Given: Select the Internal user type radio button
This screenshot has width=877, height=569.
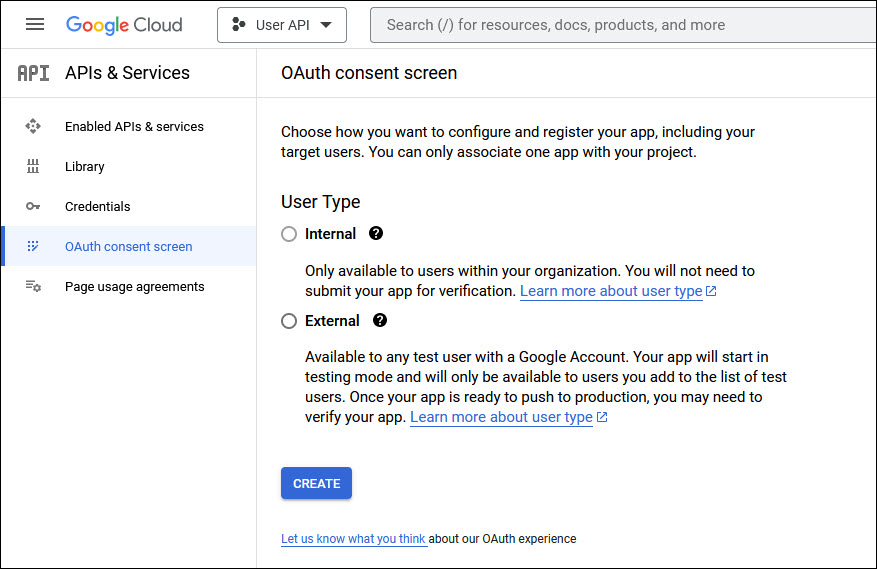Looking at the screenshot, I should 289,234.
